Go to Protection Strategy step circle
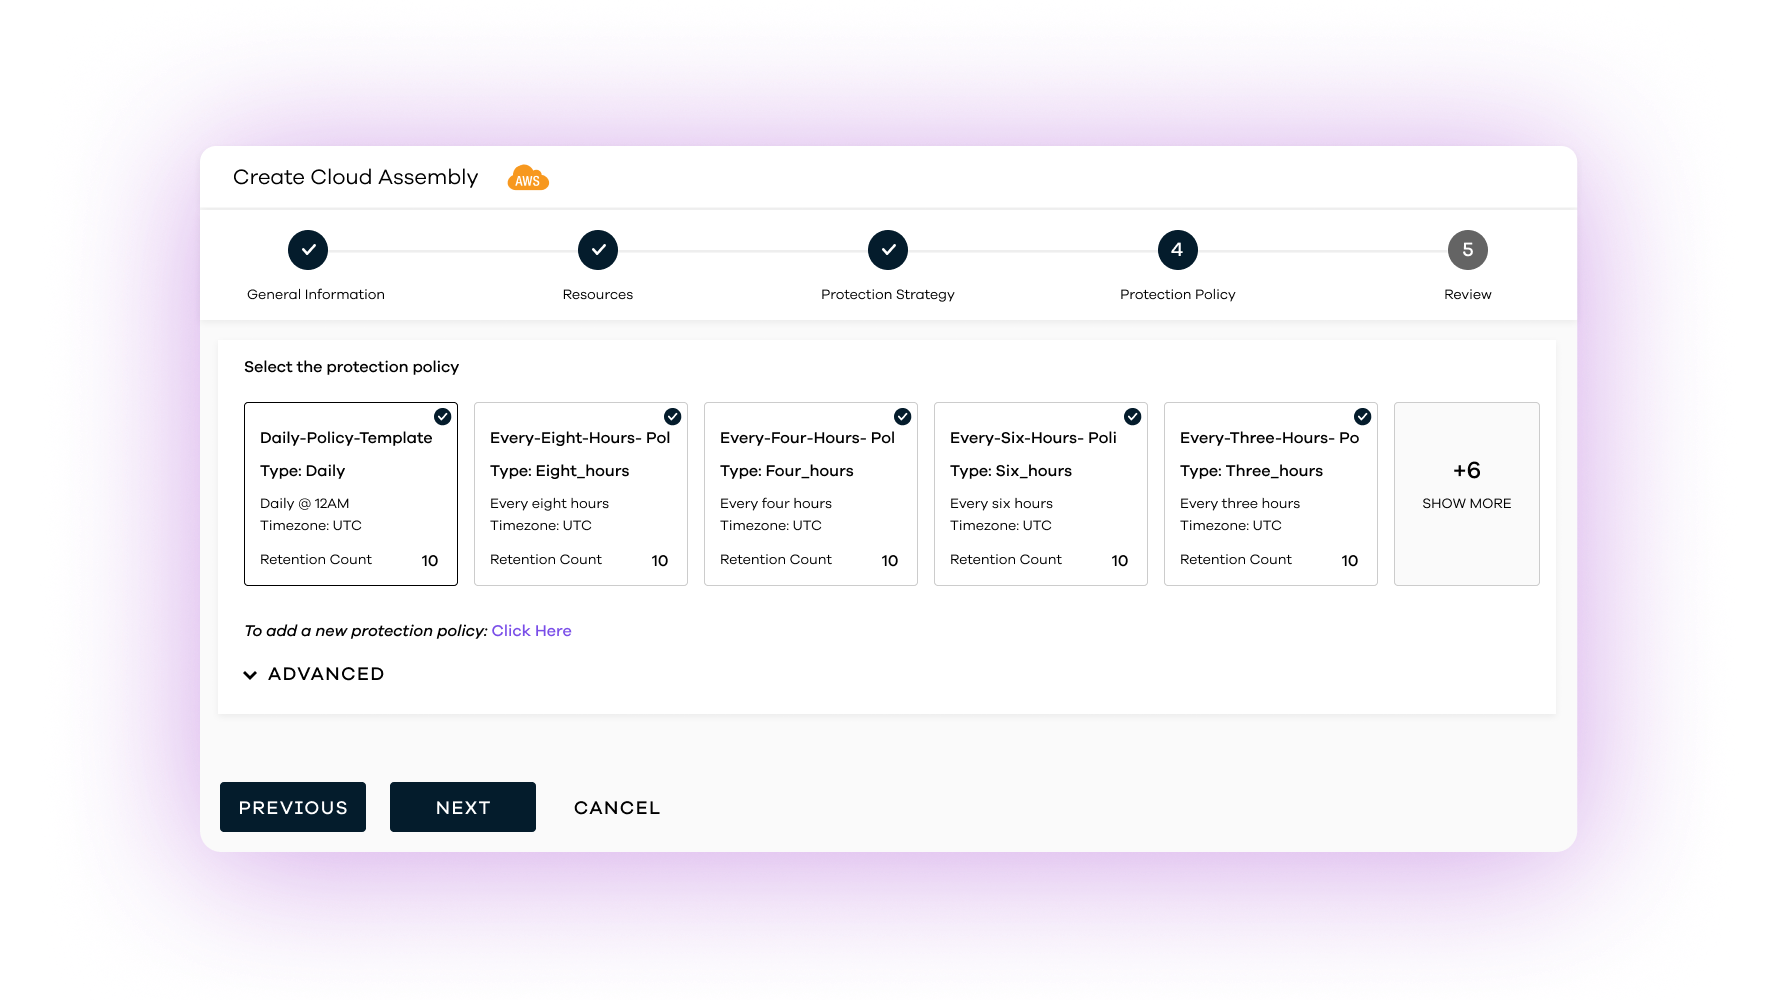The image size is (1776, 1000). [888, 250]
